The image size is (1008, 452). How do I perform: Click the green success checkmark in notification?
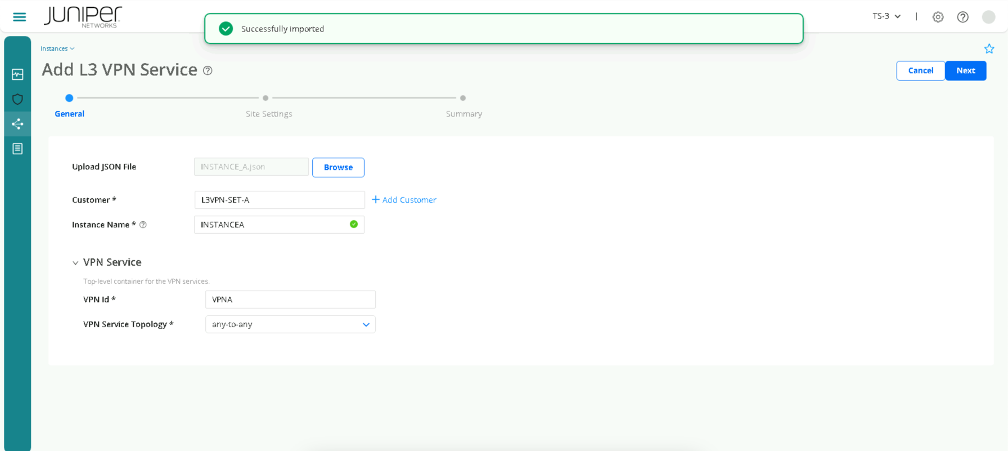tap(226, 29)
